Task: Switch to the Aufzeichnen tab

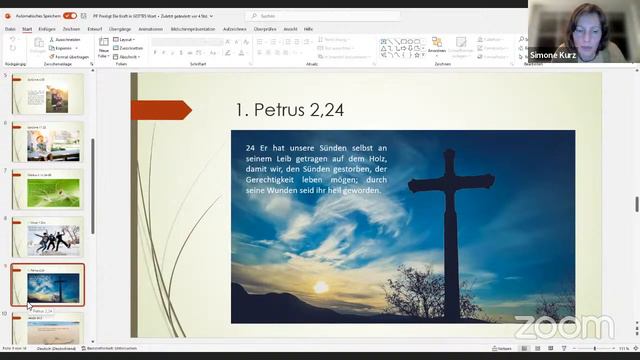Action: [235, 29]
